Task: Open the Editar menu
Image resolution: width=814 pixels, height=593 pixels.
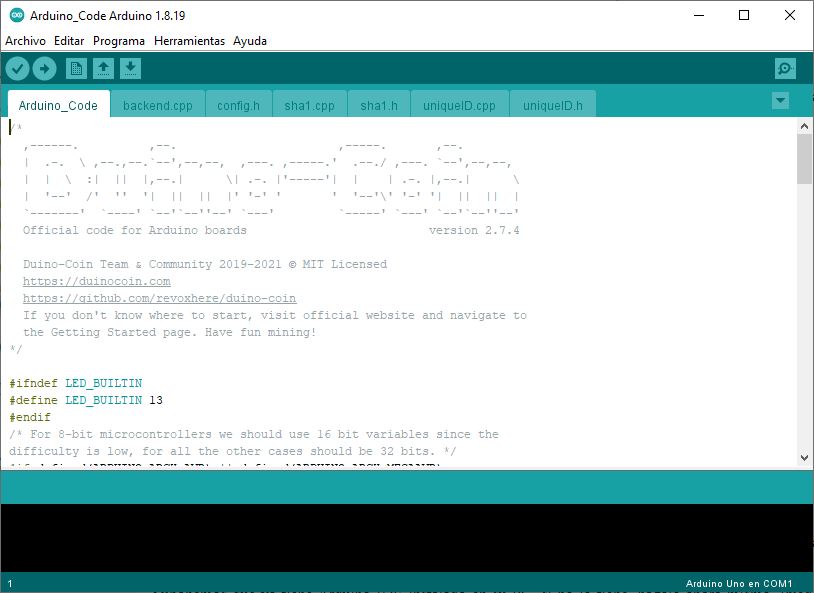Action: point(69,41)
